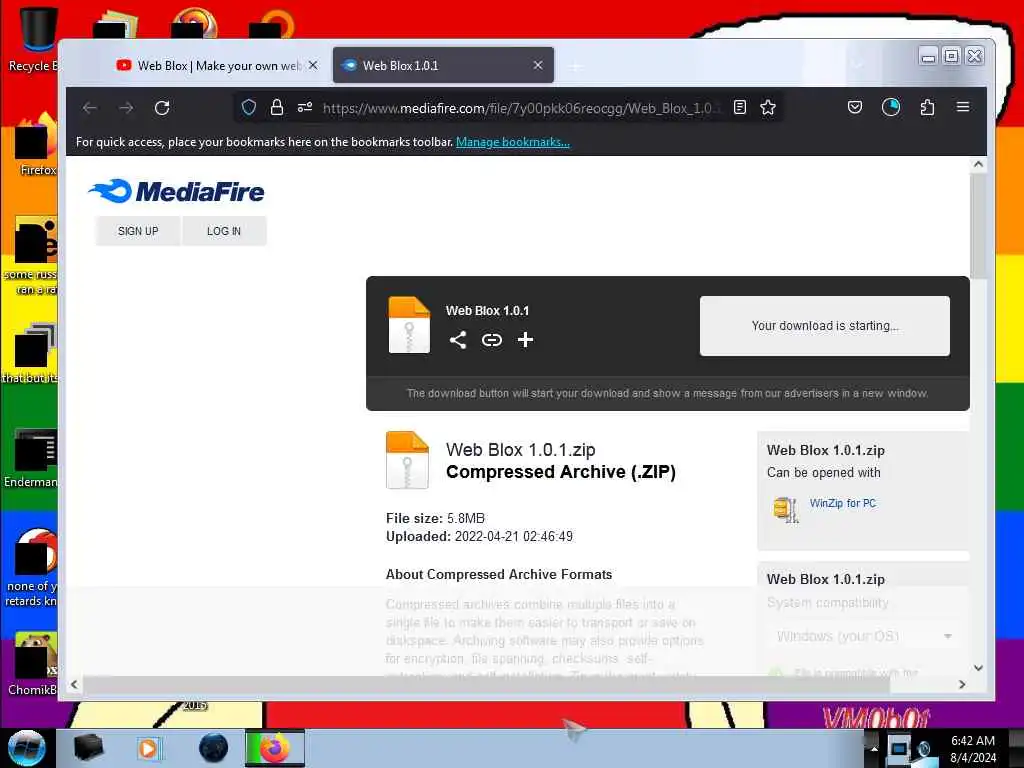Reload the MediaFire page
1024x768 pixels.
(x=162, y=108)
